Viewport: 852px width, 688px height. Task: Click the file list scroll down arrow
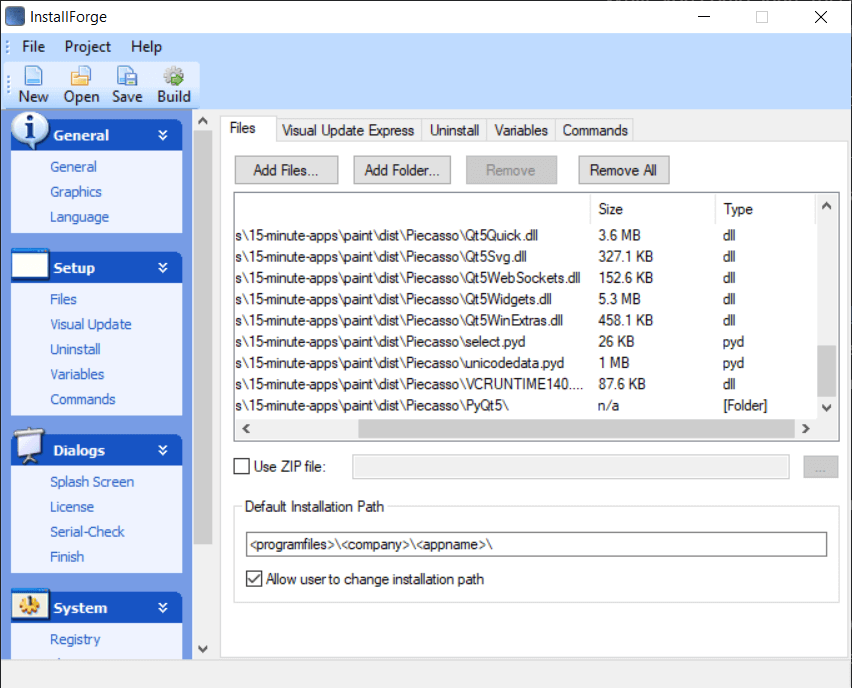tap(826, 408)
